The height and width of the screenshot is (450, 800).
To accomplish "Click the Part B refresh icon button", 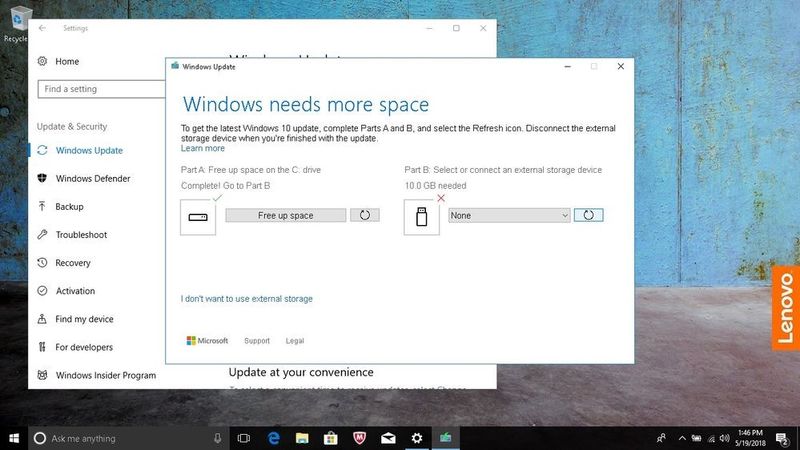I will (x=588, y=215).
